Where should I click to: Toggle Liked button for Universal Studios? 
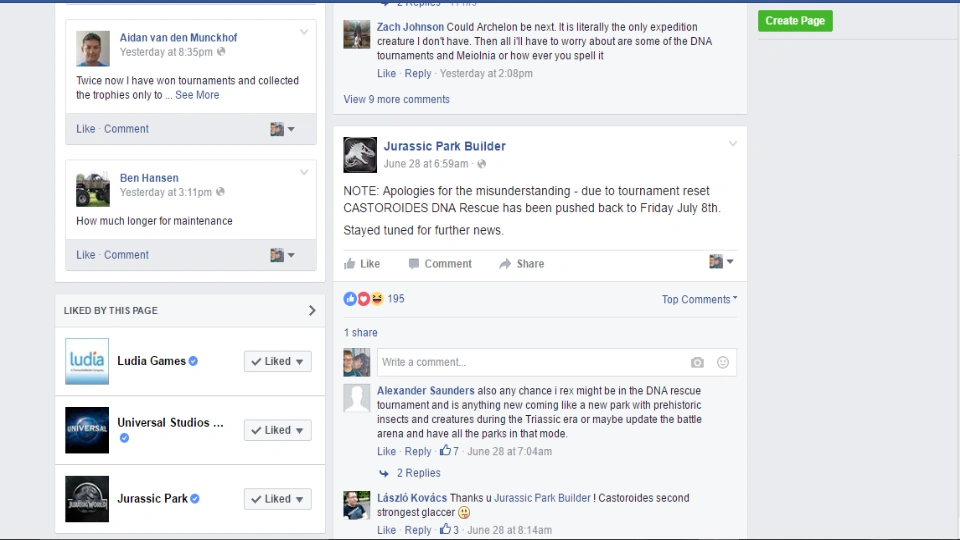(277, 430)
